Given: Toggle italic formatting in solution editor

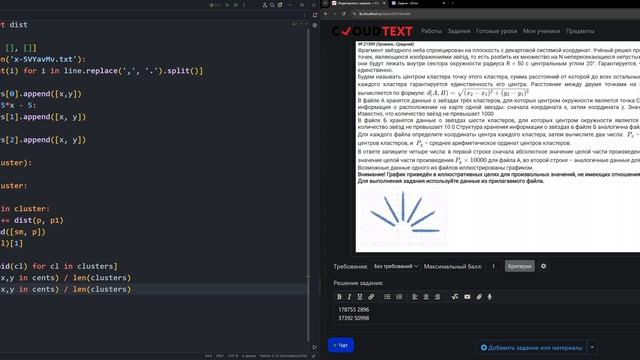Looking at the screenshot, I should coord(349,297).
